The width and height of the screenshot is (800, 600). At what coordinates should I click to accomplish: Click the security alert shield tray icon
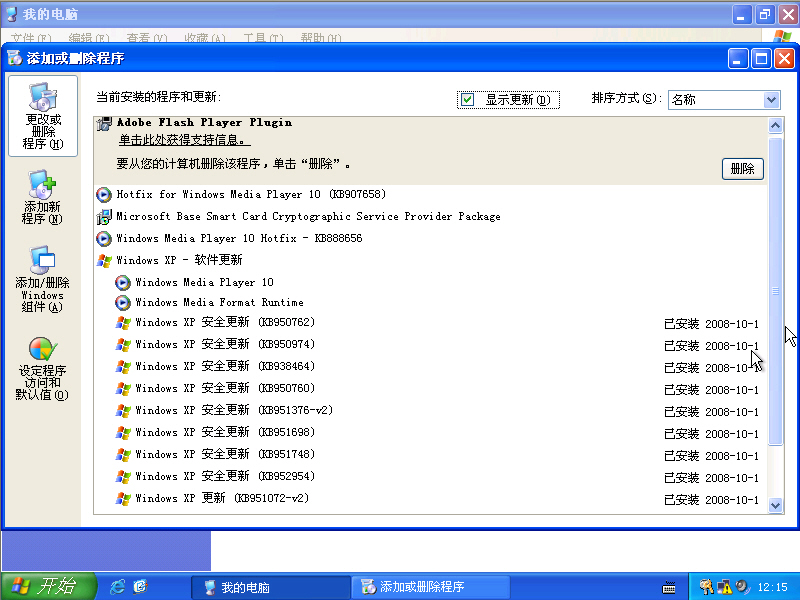[x=724, y=587]
